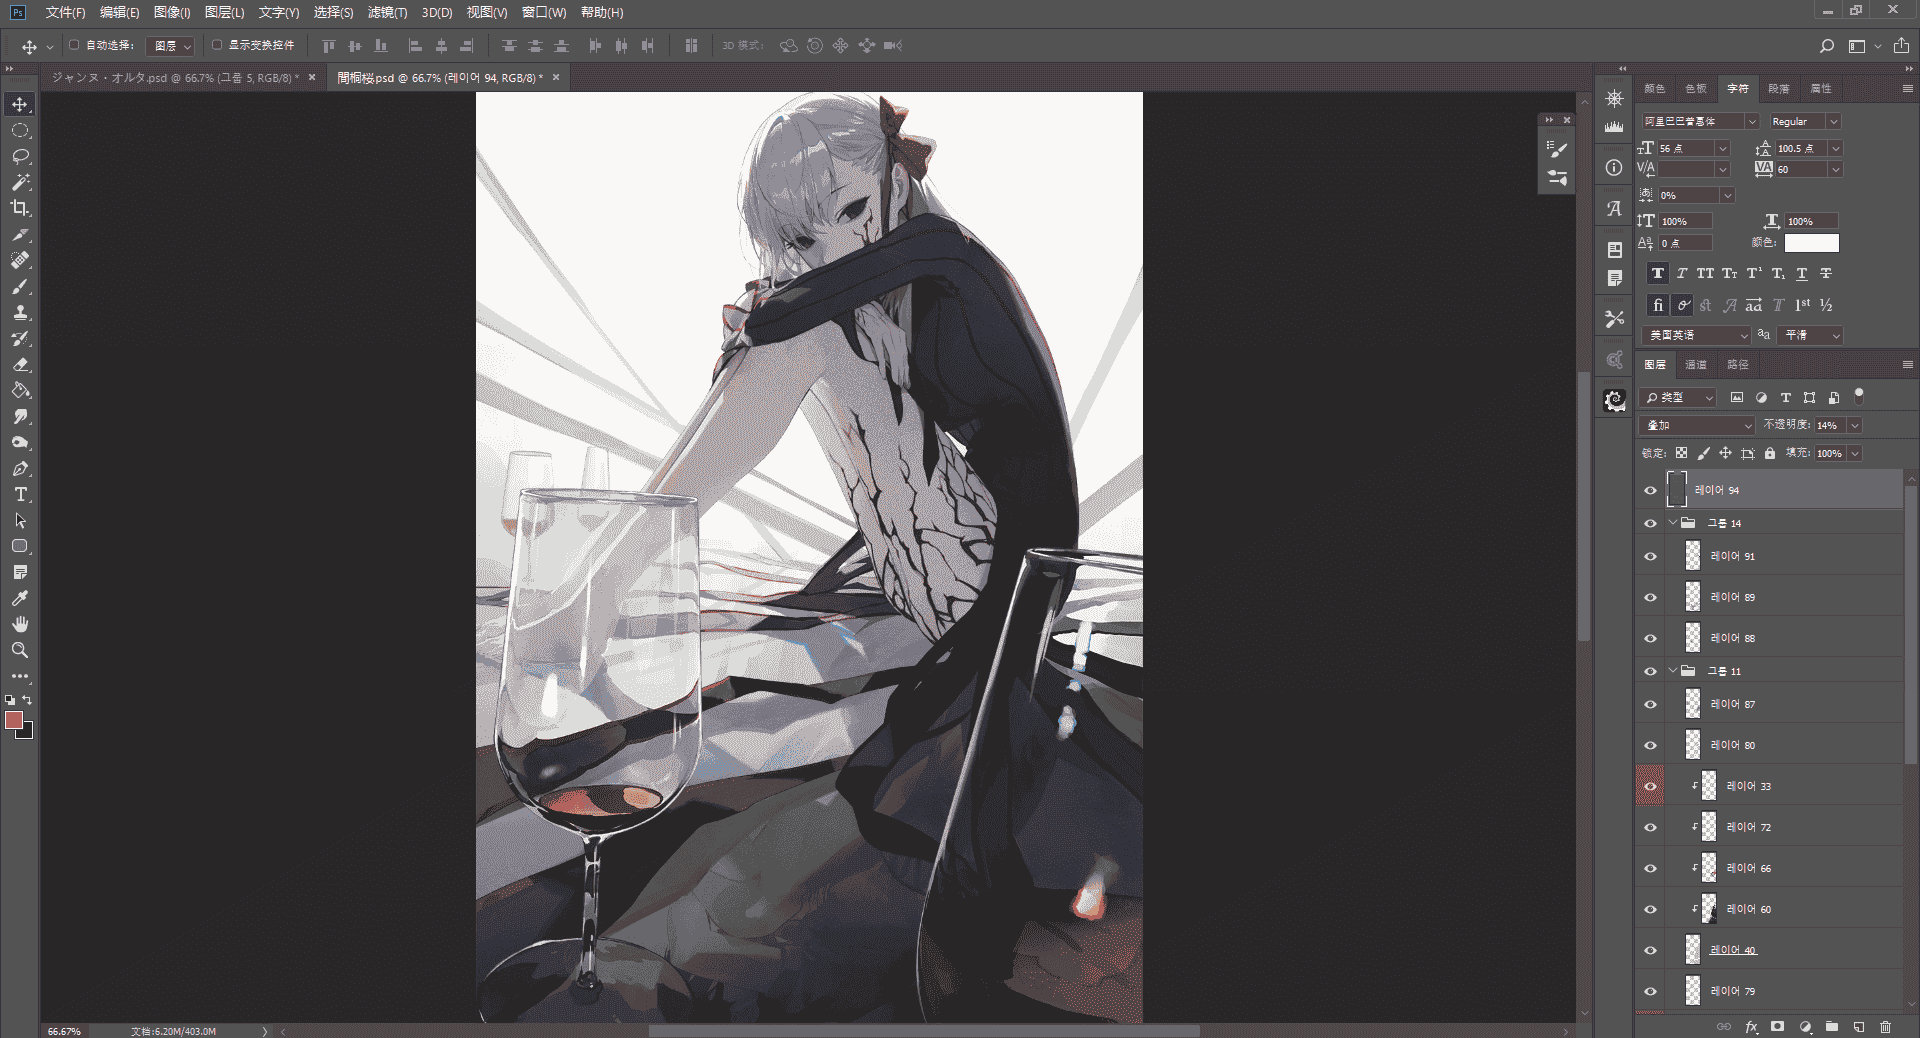
Task: Open the search icon in options bar
Action: (1827, 46)
